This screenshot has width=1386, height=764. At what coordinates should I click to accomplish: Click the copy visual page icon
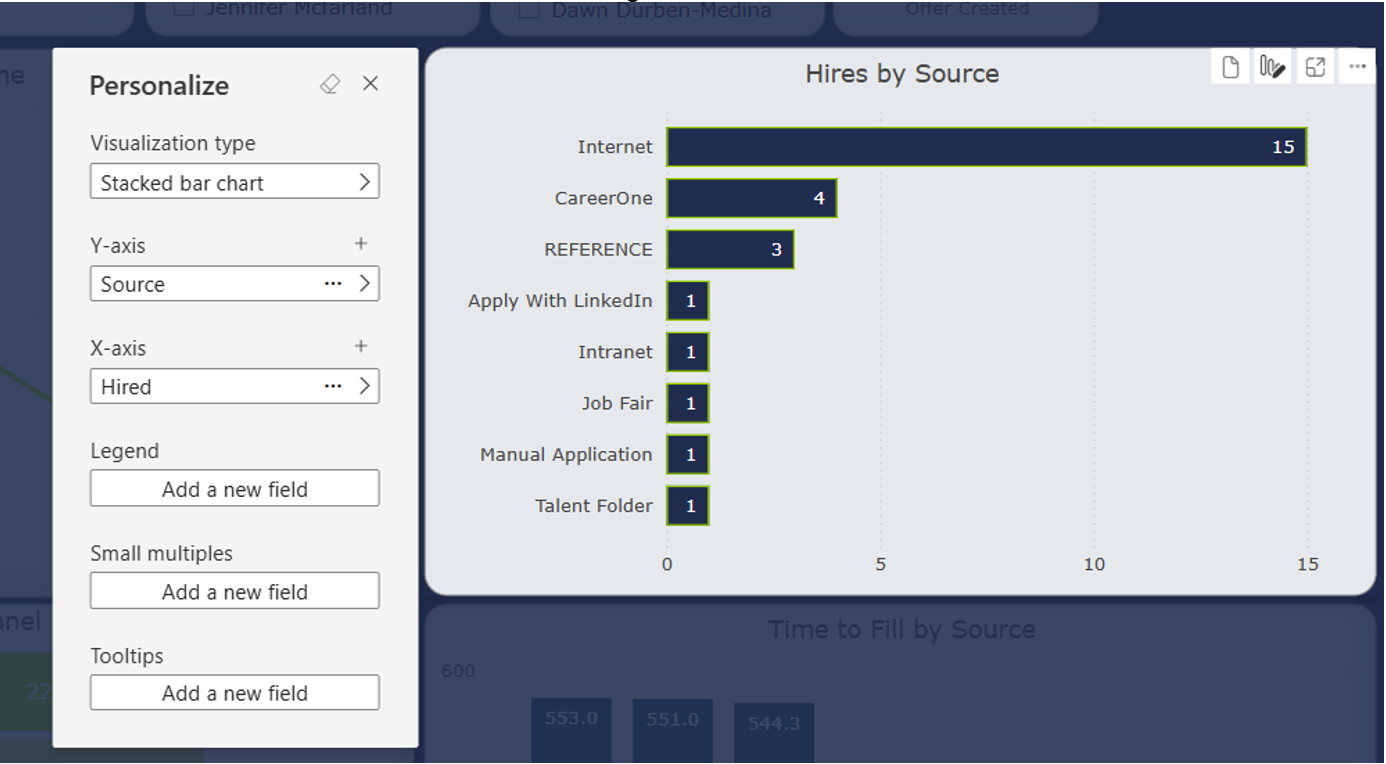click(1230, 67)
